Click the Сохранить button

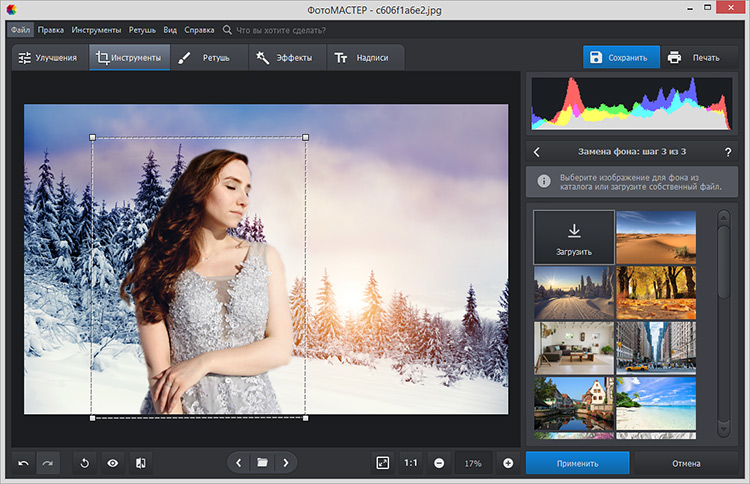click(622, 57)
